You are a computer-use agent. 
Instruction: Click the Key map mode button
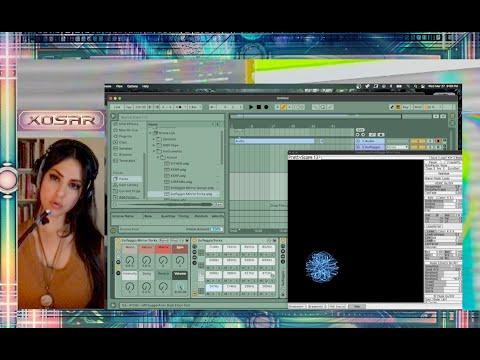(406, 107)
